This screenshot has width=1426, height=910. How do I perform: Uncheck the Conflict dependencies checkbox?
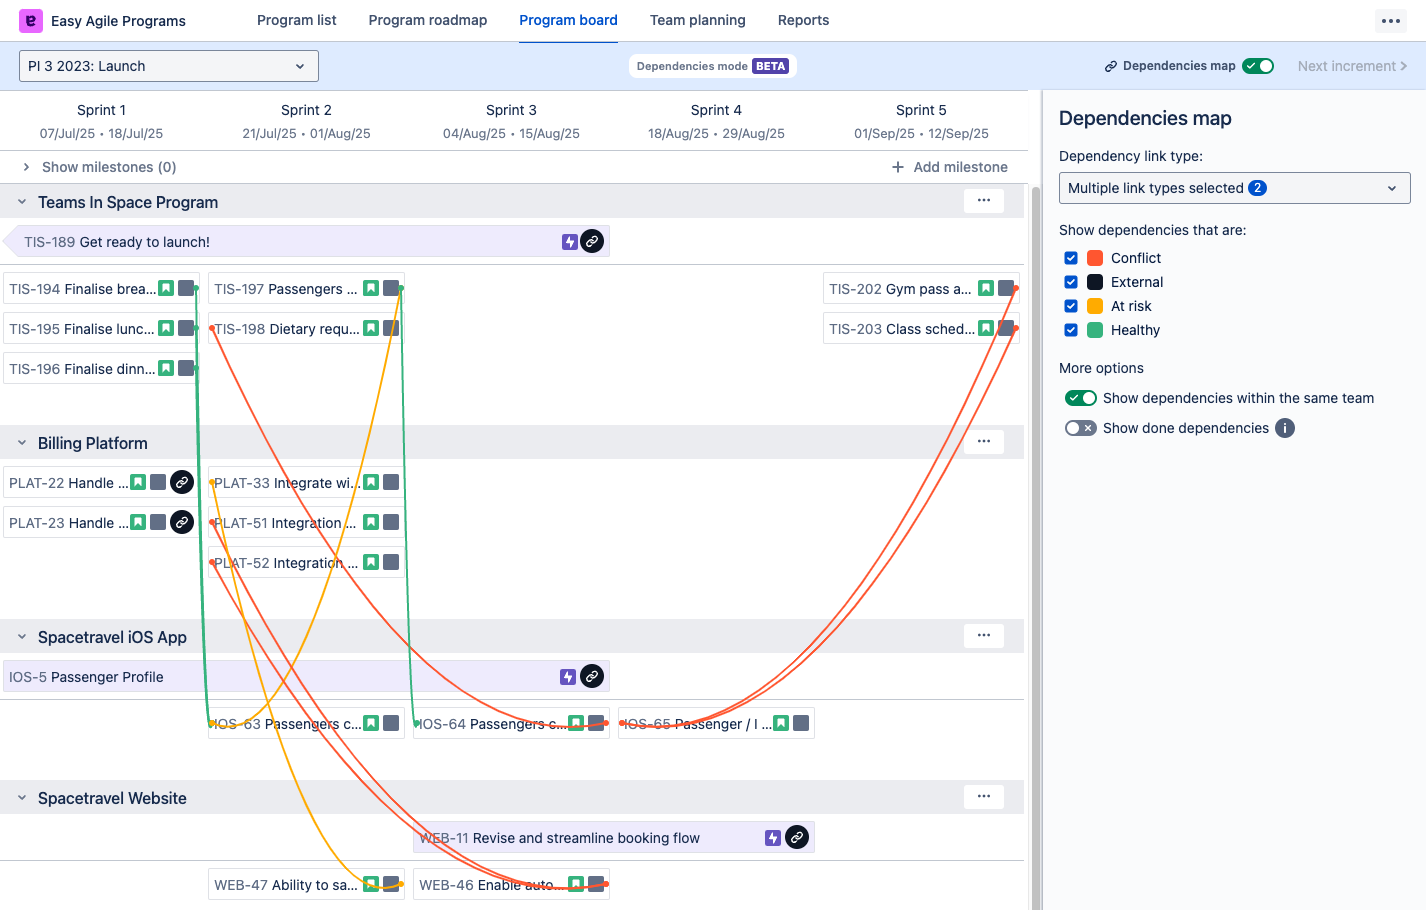coord(1070,257)
